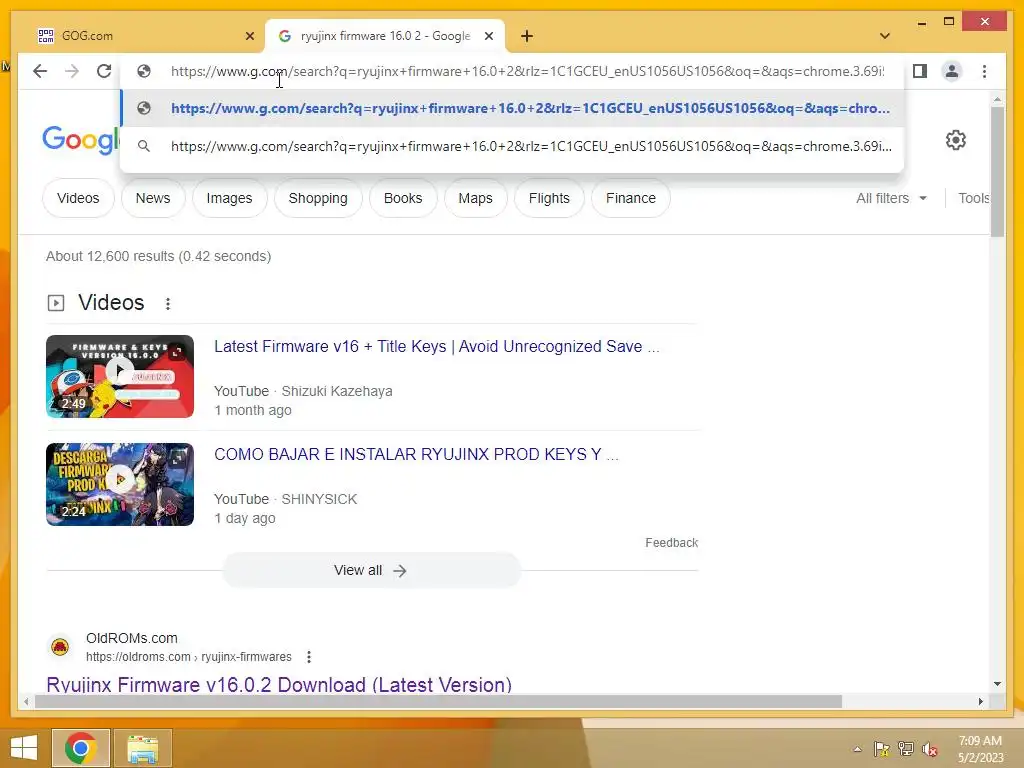Screen dimensions: 1024x768
Task: Show hidden system tray icons
Action: 857,749
